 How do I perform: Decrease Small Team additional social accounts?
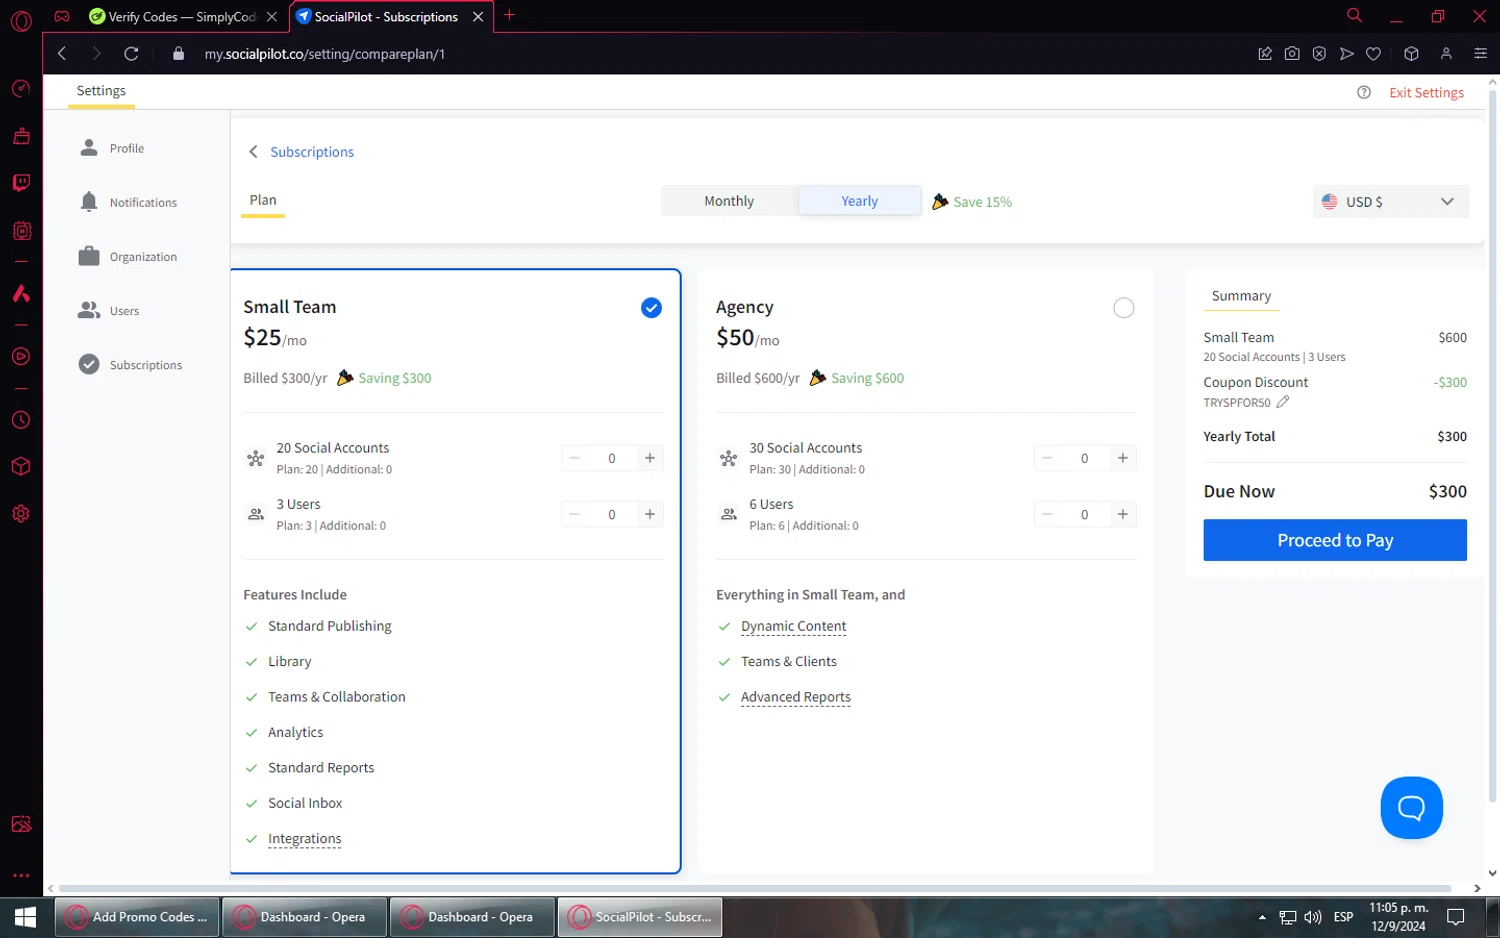pyautogui.click(x=574, y=458)
